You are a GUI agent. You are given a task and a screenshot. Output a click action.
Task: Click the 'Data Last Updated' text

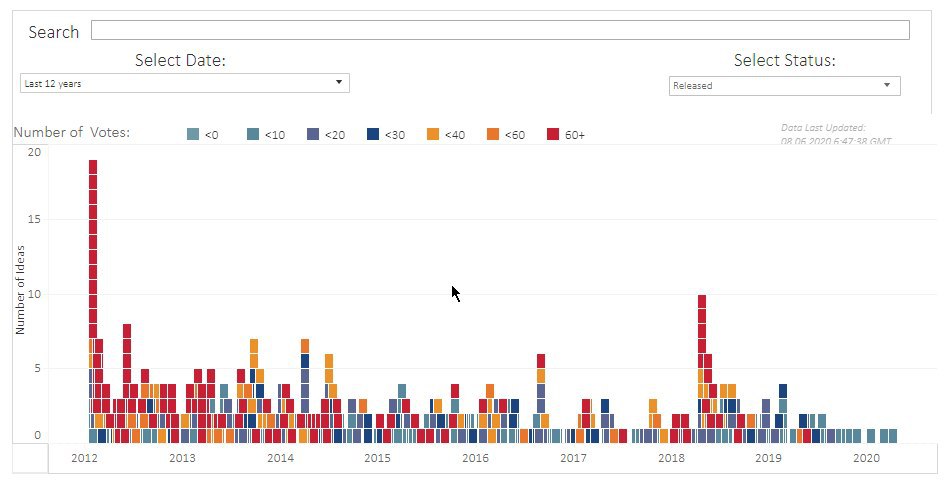click(x=823, y=127)
